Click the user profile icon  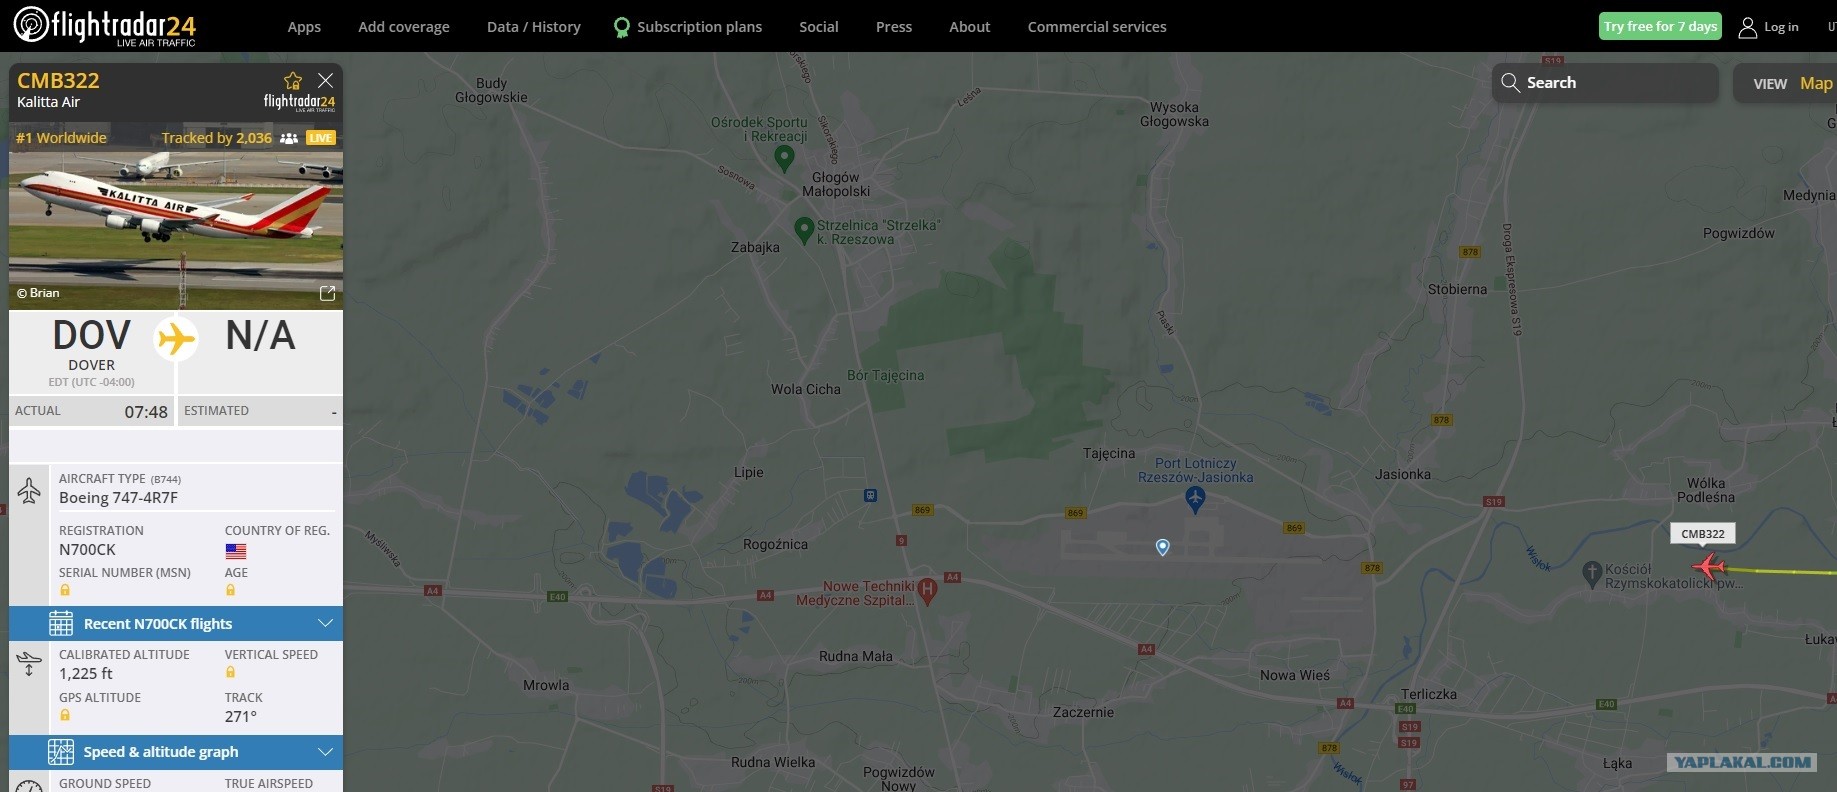pos(1748,27)
